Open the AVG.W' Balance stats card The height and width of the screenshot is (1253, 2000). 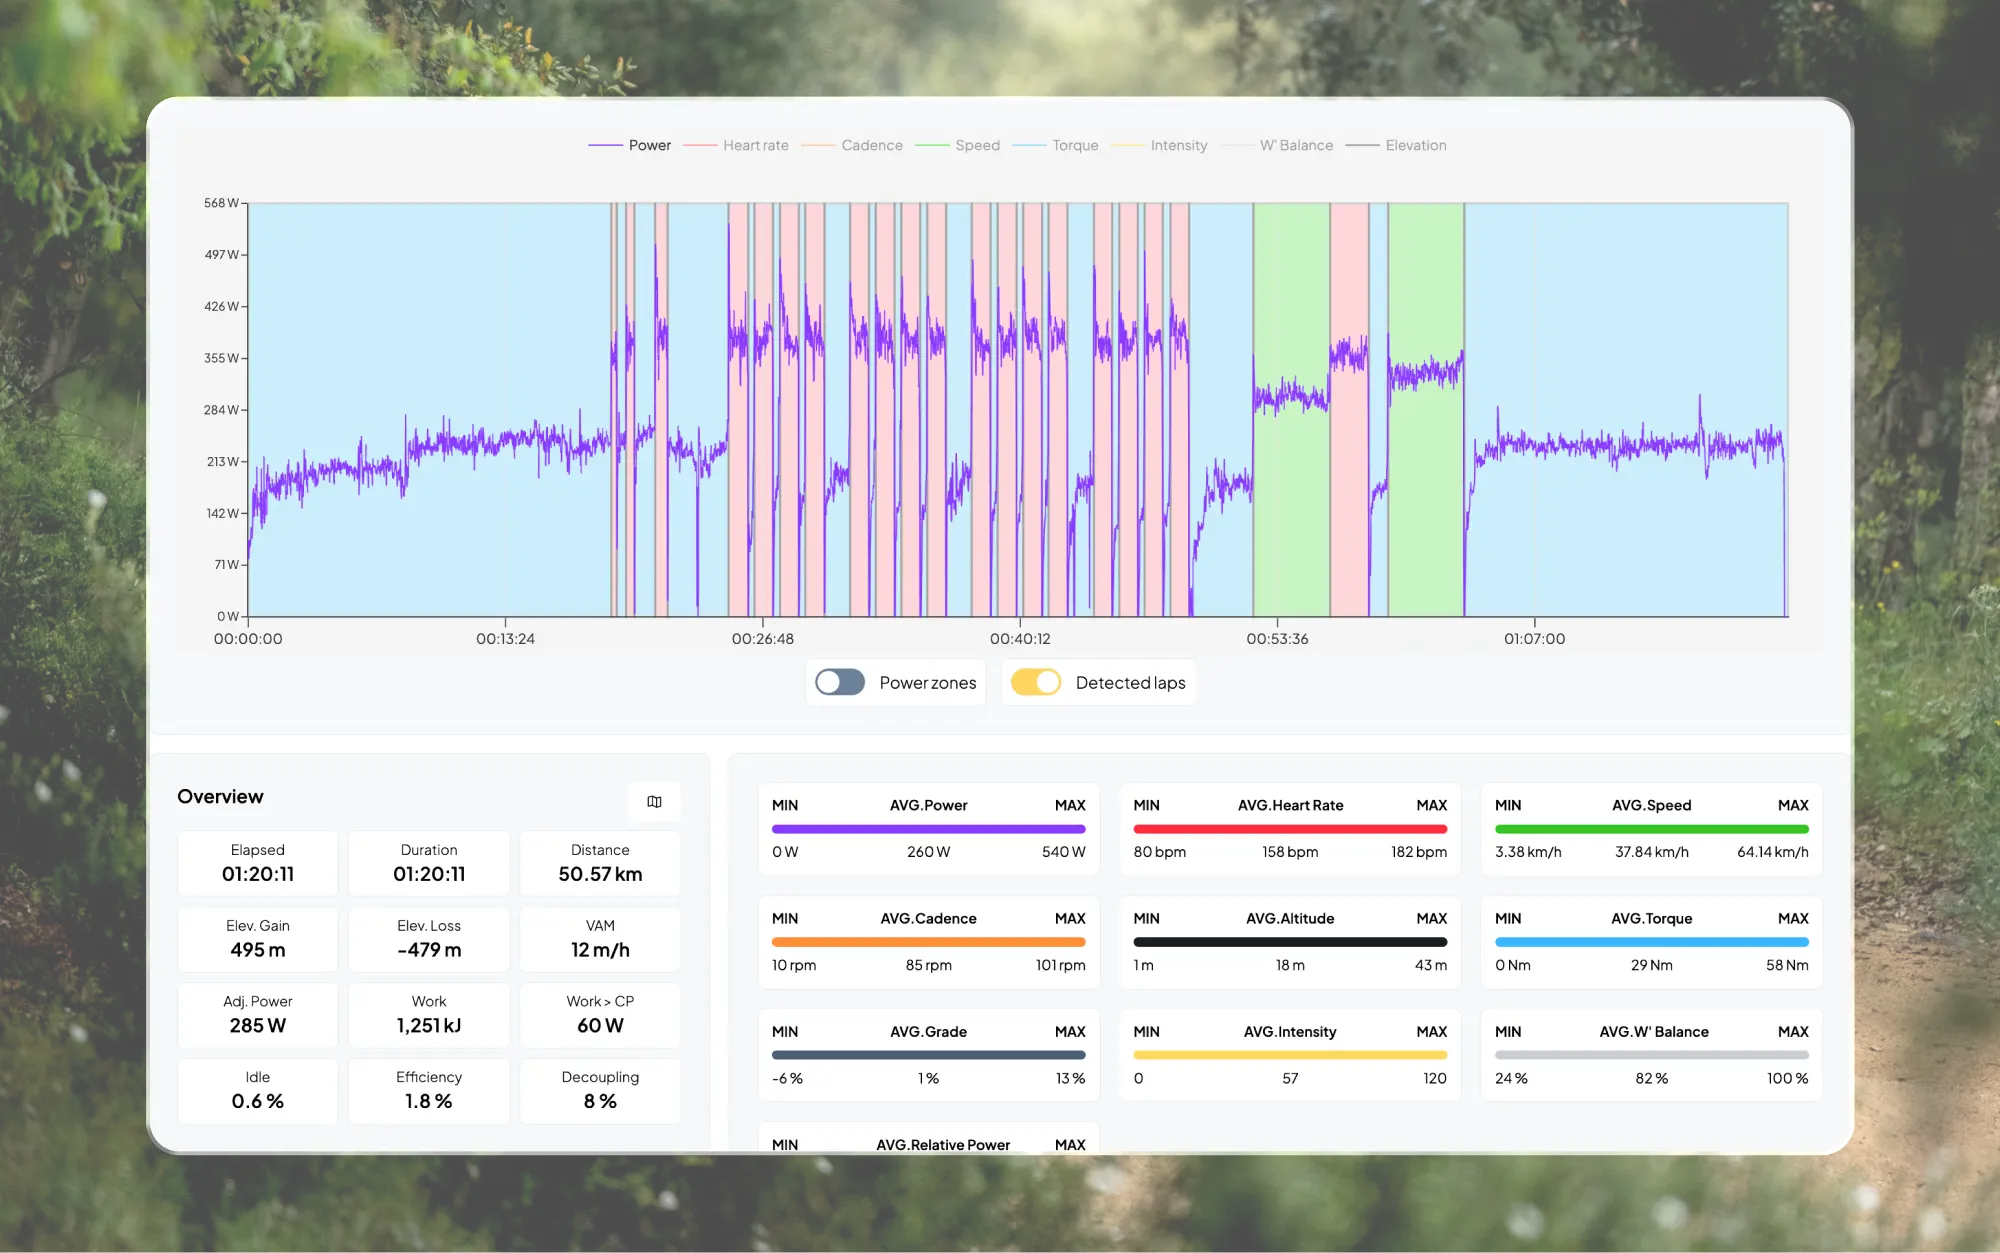[x=1651, y=1055]
